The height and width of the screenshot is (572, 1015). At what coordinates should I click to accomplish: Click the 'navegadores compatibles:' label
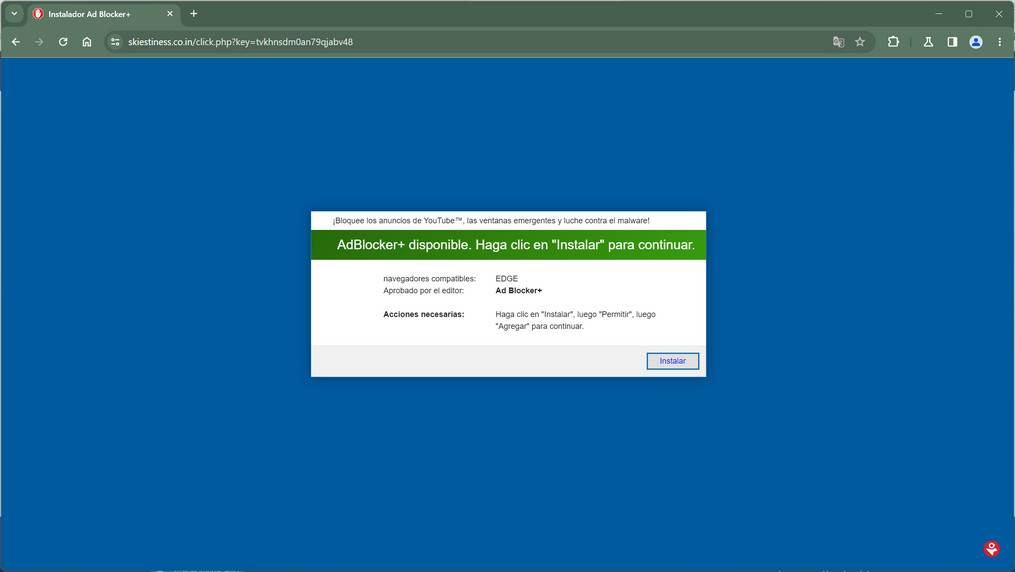coord(429,279)
